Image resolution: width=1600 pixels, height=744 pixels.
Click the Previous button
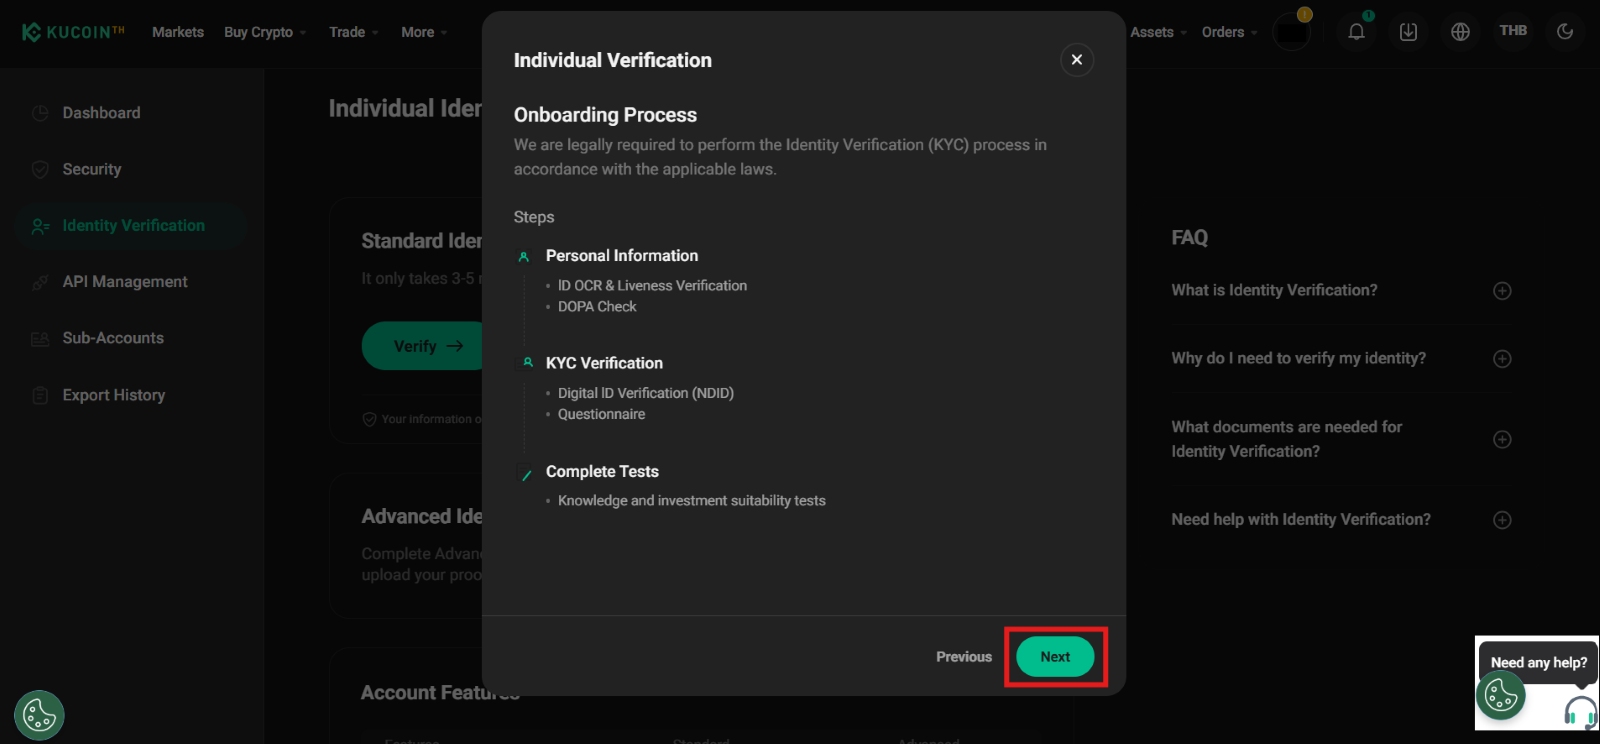pos(964,657)
